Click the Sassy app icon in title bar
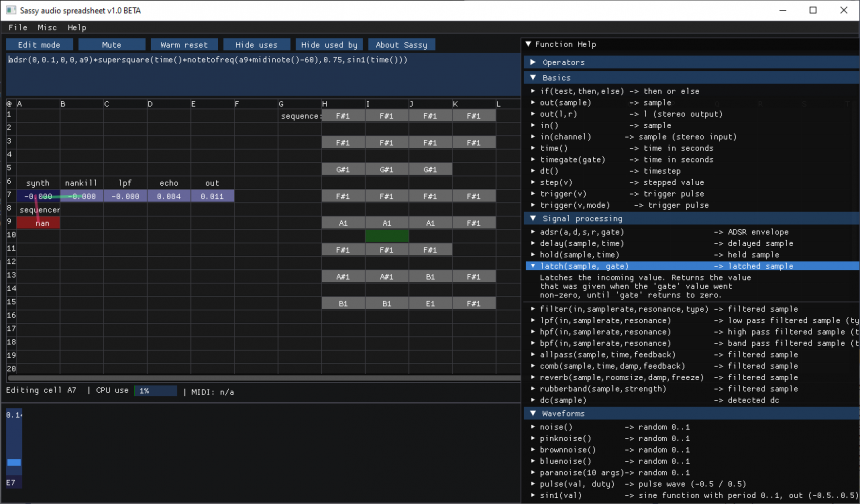Image resolution: width=860 pixels, height=504 pixels. coord(10,9)
